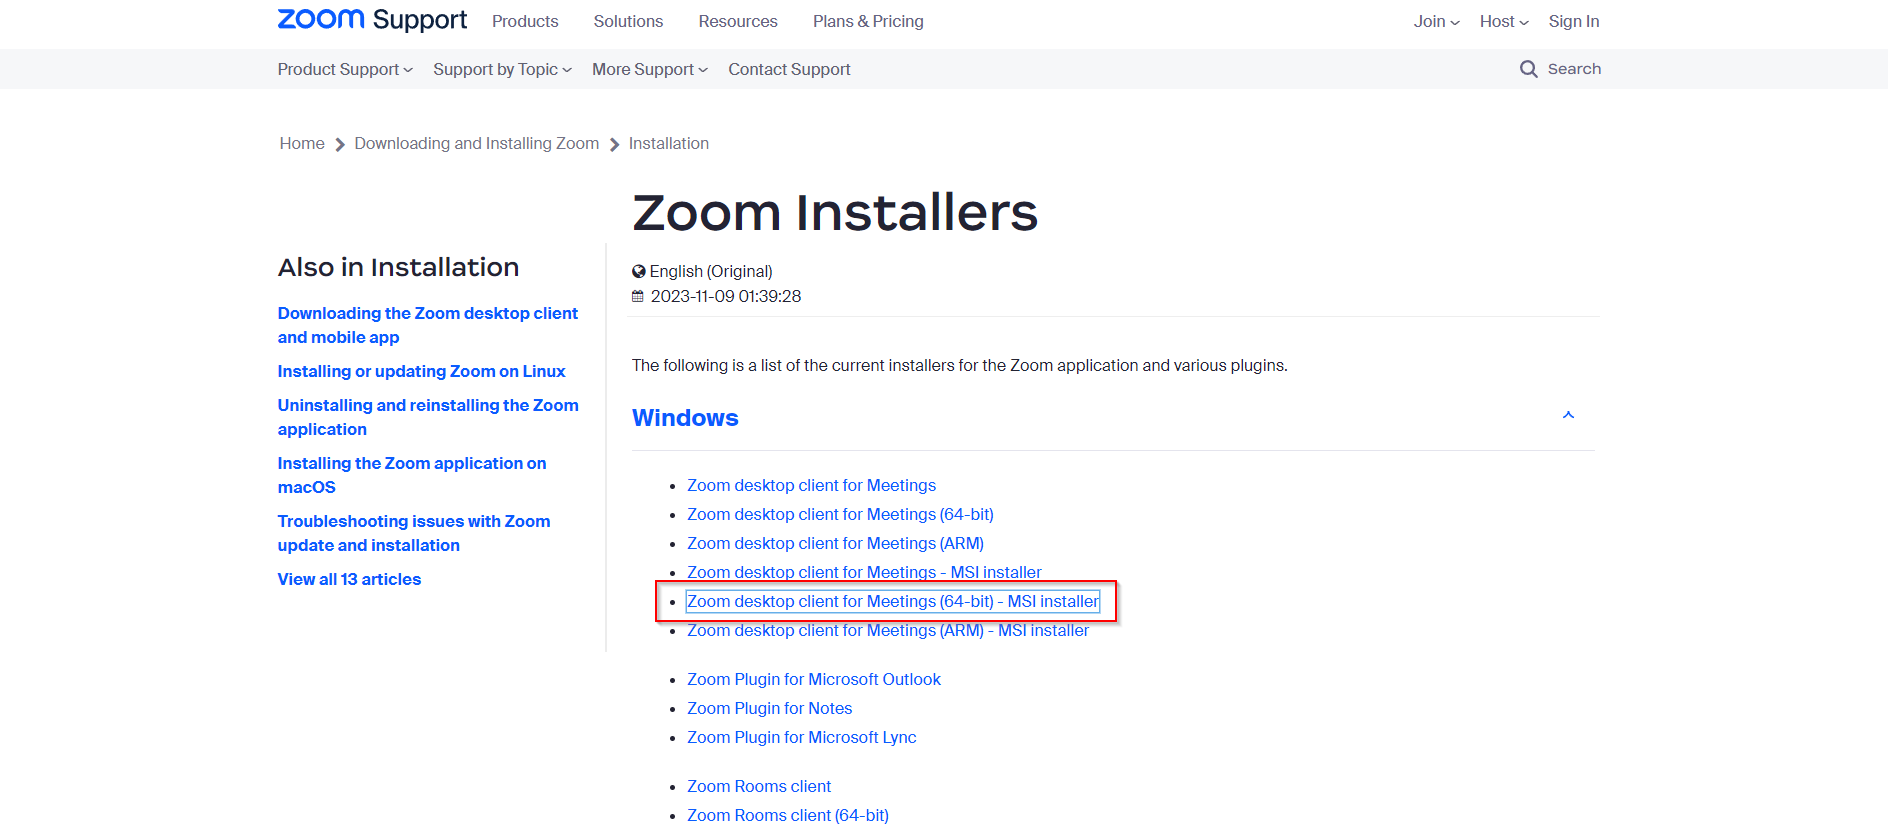Screen dimensions: 1888x827
Task: Click the English (Original) language text
Action: pyautogui.click(x=711, y=271)
